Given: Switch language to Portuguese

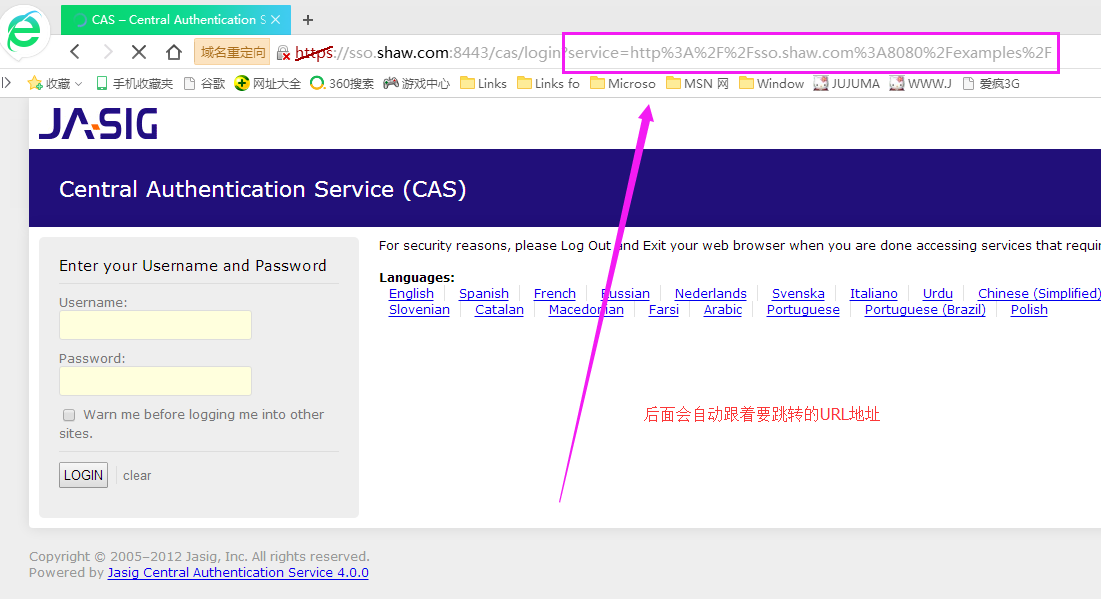Looking at the screenshot, I should pos(803,310).
